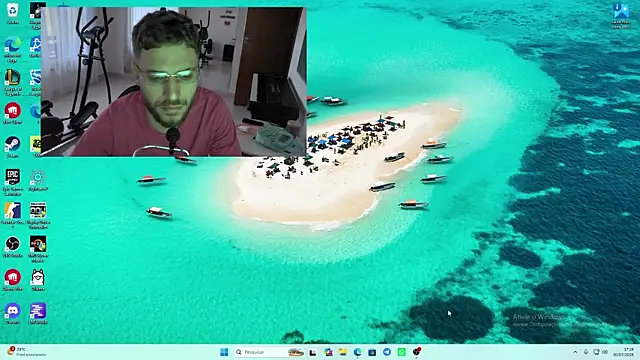This screenshot has height=360, width=640.
Task: Open File Explorer from the taskbar
Action: coord(343,352)
